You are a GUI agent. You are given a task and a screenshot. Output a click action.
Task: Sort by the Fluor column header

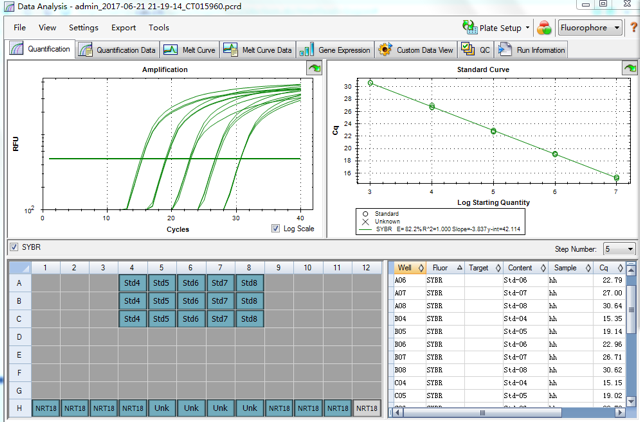pos(445,268)
